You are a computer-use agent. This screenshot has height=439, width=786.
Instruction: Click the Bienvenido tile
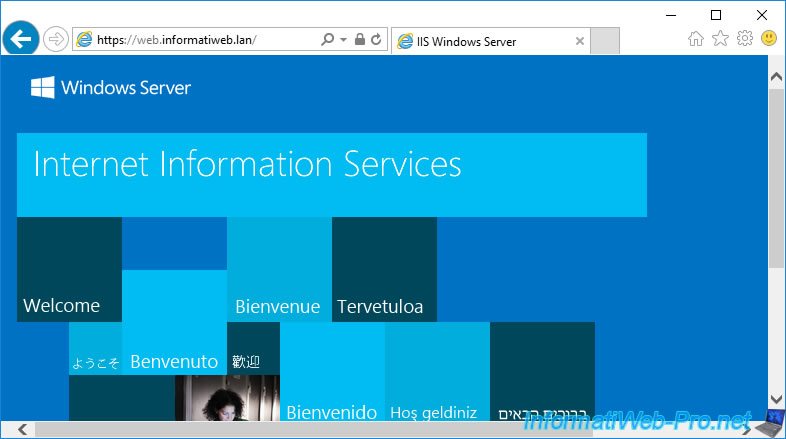(x=332, y=371)
